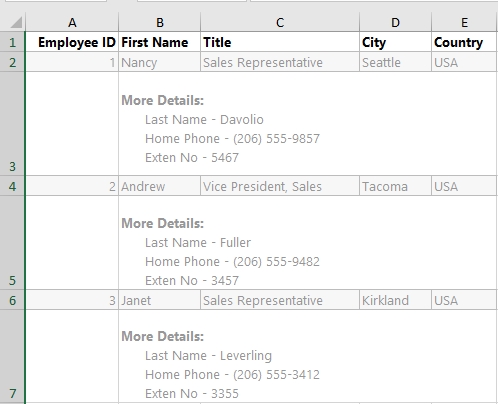Select row 7 header

point(12,356)
